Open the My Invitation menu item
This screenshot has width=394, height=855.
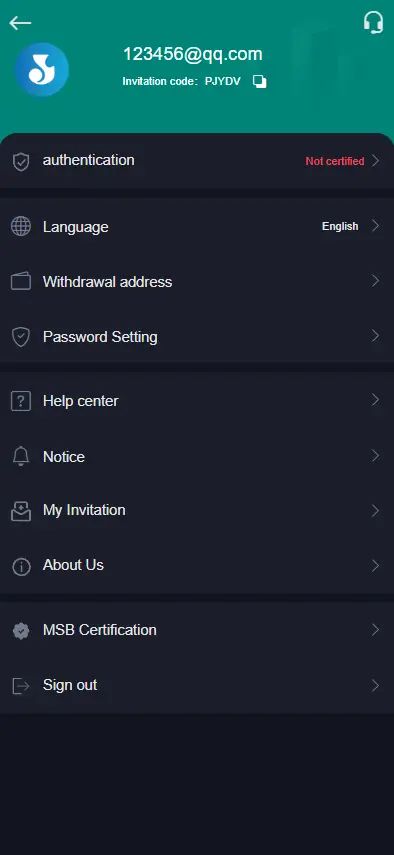point(197,510)
